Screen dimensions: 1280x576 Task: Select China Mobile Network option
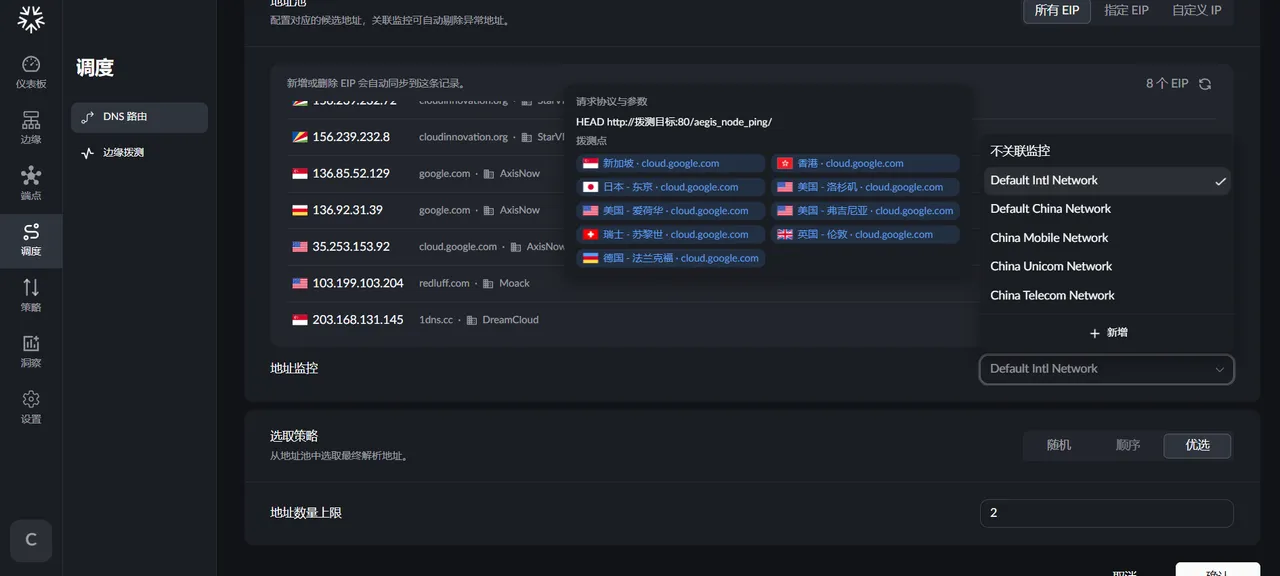1107,238
